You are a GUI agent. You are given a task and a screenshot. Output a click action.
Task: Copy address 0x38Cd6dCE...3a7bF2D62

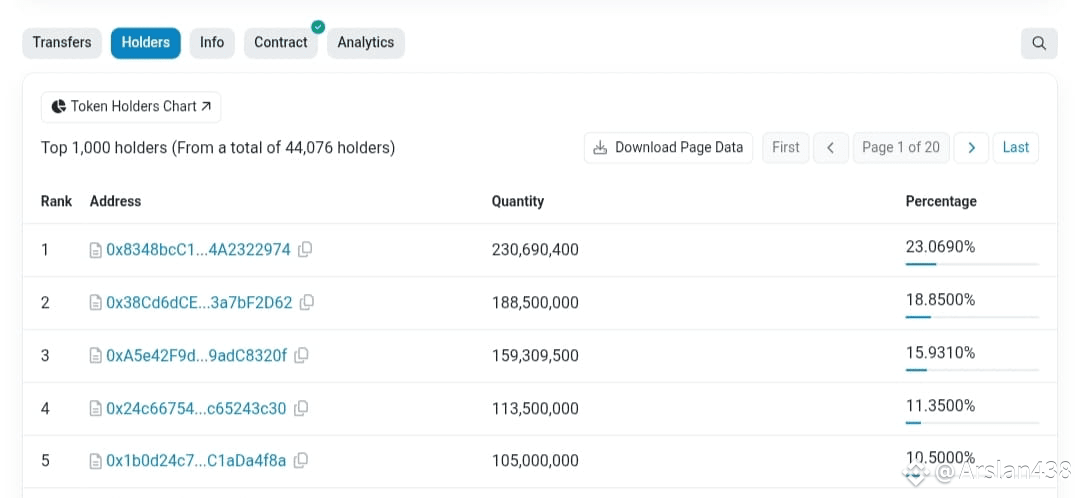[x=307, y=302]
